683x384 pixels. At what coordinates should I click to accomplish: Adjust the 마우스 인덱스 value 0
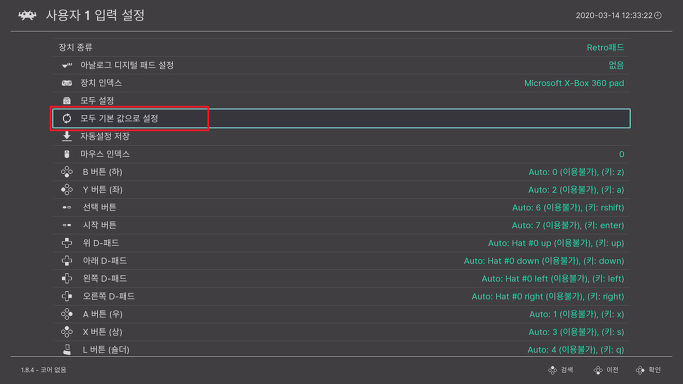coord(622,154)
